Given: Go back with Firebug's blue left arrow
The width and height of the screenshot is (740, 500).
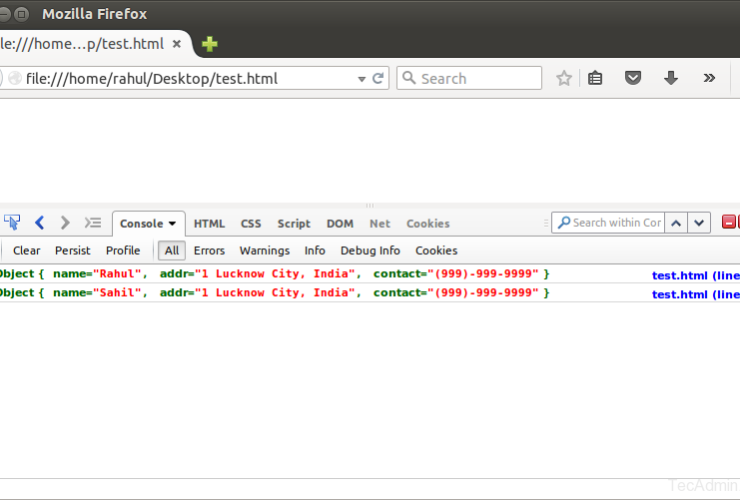Looking at the screenshot, I should coord(40,223).
